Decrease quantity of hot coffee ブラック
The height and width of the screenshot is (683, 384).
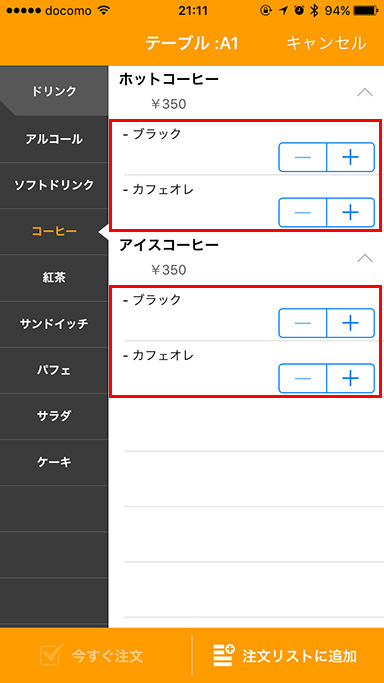coord(303,157)
